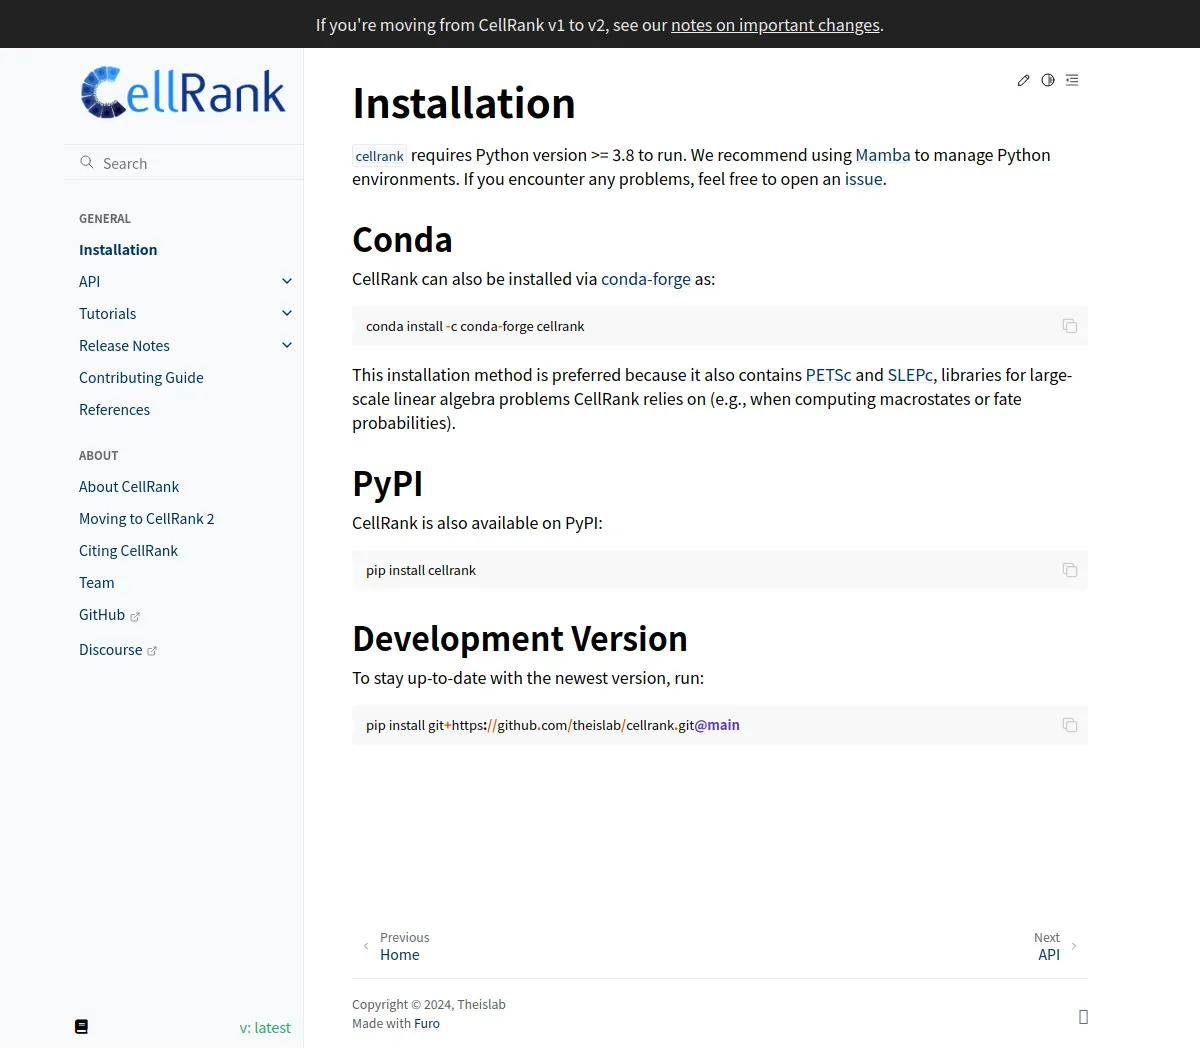This screenshot has height=1048, width=1200.
Task: Expand the Release Notes sidebar section
Action: click(287, 345)
